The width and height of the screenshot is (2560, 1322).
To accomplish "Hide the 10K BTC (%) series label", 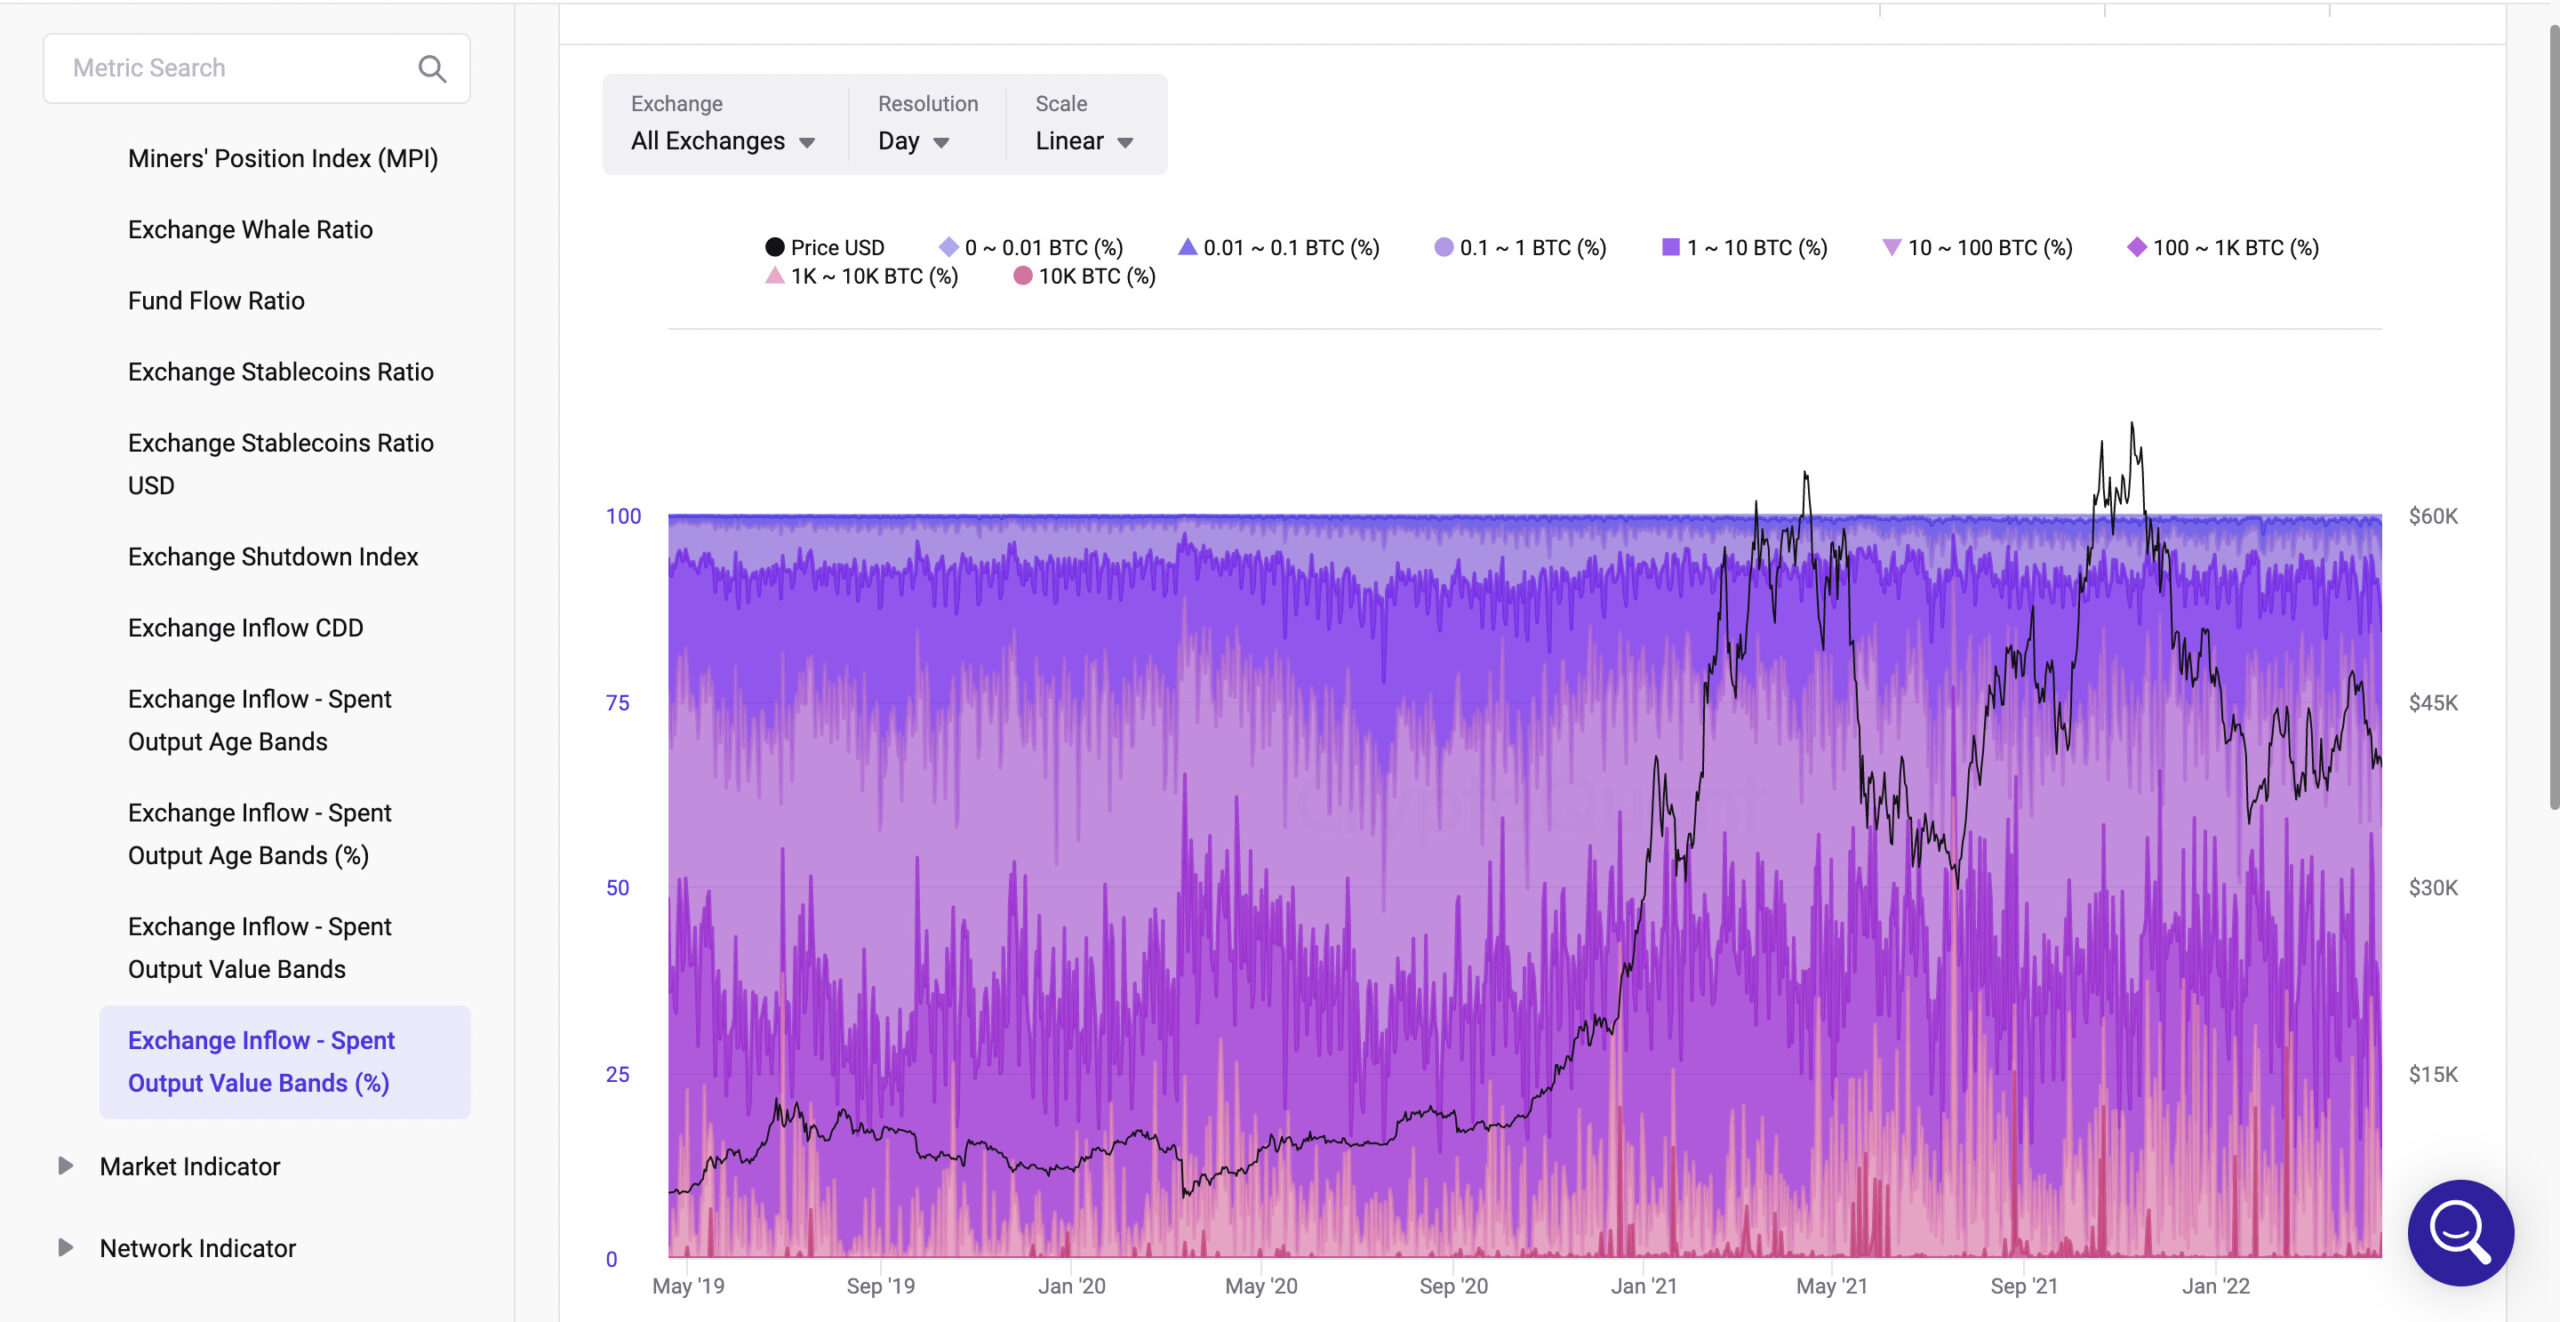I will pos(1097,275).
